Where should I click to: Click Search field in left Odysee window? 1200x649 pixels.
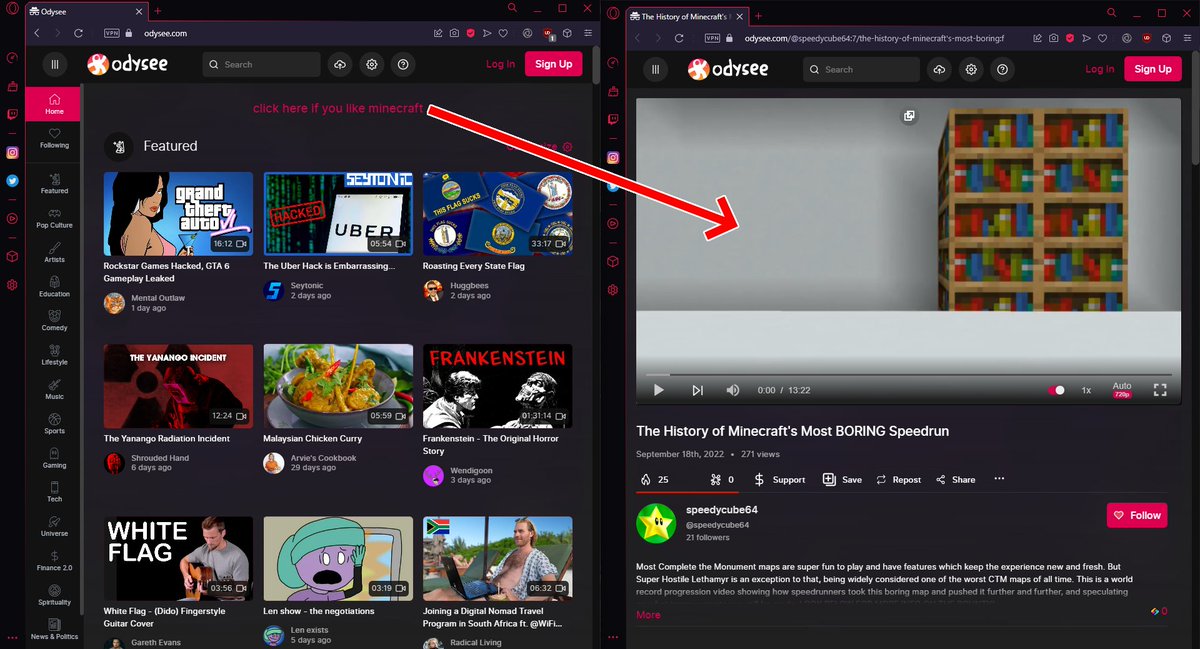coord(261,64)
